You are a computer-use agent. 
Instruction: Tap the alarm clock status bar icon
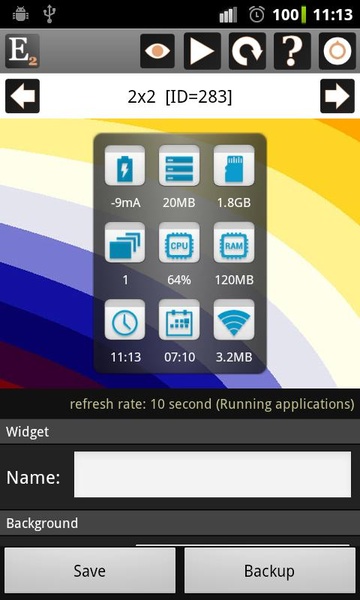[256, 15]
